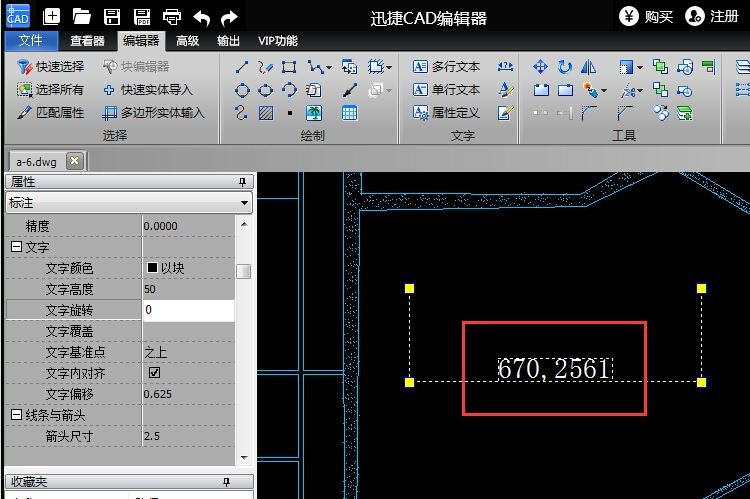Open the 文件 menu
The width and height of the screenshot is (750, 499).
point(31,41)
